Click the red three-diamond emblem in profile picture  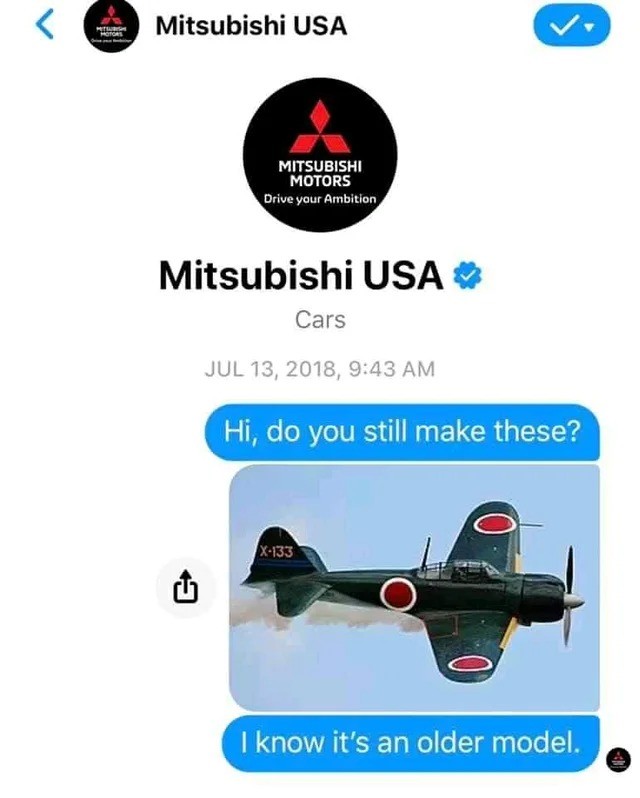pyautogui.click(x=320, y=127)
